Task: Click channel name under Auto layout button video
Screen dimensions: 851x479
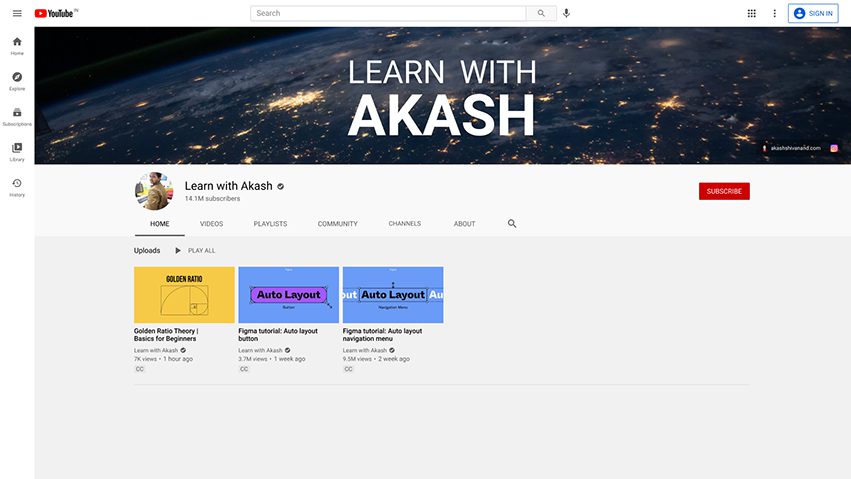Action: 260,350
